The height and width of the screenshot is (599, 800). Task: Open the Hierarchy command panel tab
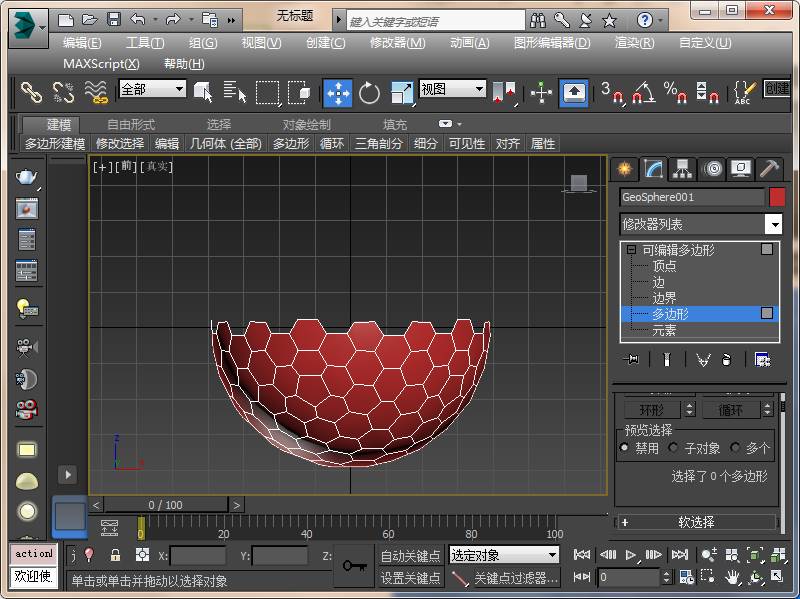pos(682,168)
